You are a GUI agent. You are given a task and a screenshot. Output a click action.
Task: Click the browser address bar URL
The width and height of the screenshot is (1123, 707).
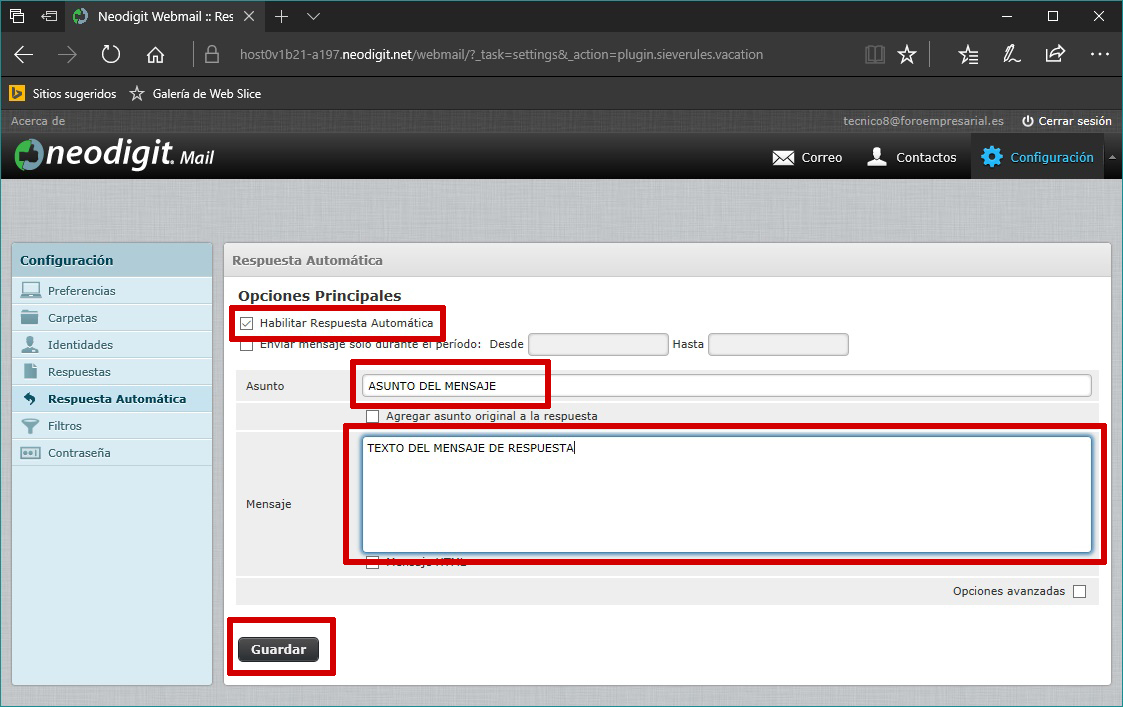coord(501,54)
